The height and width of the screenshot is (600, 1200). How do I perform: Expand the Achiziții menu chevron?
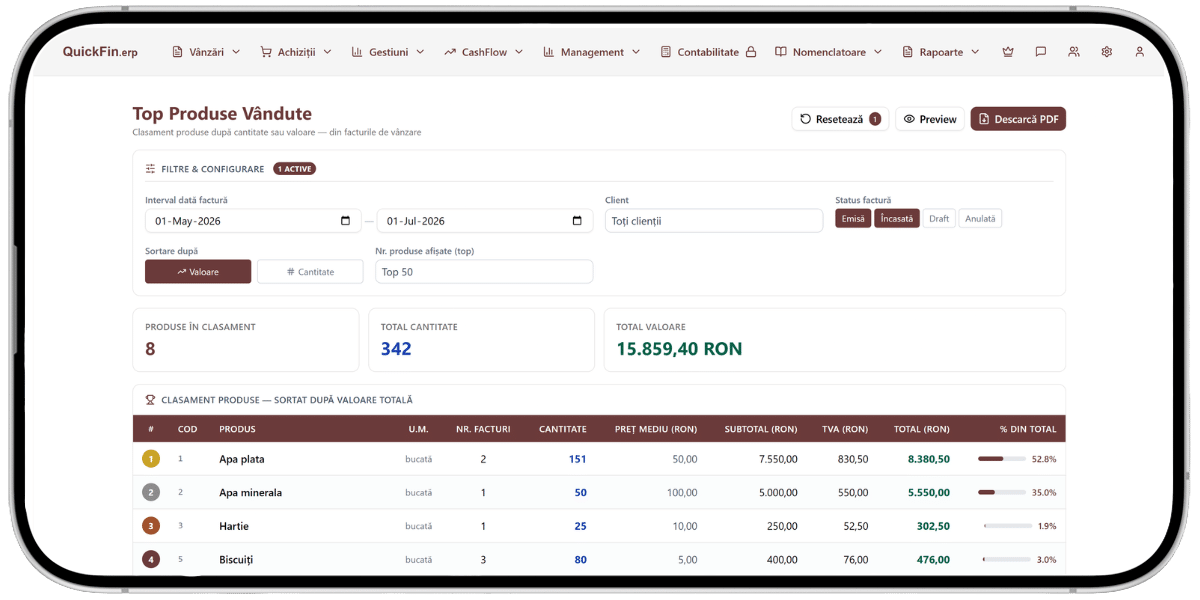click(x=327, y=52)
